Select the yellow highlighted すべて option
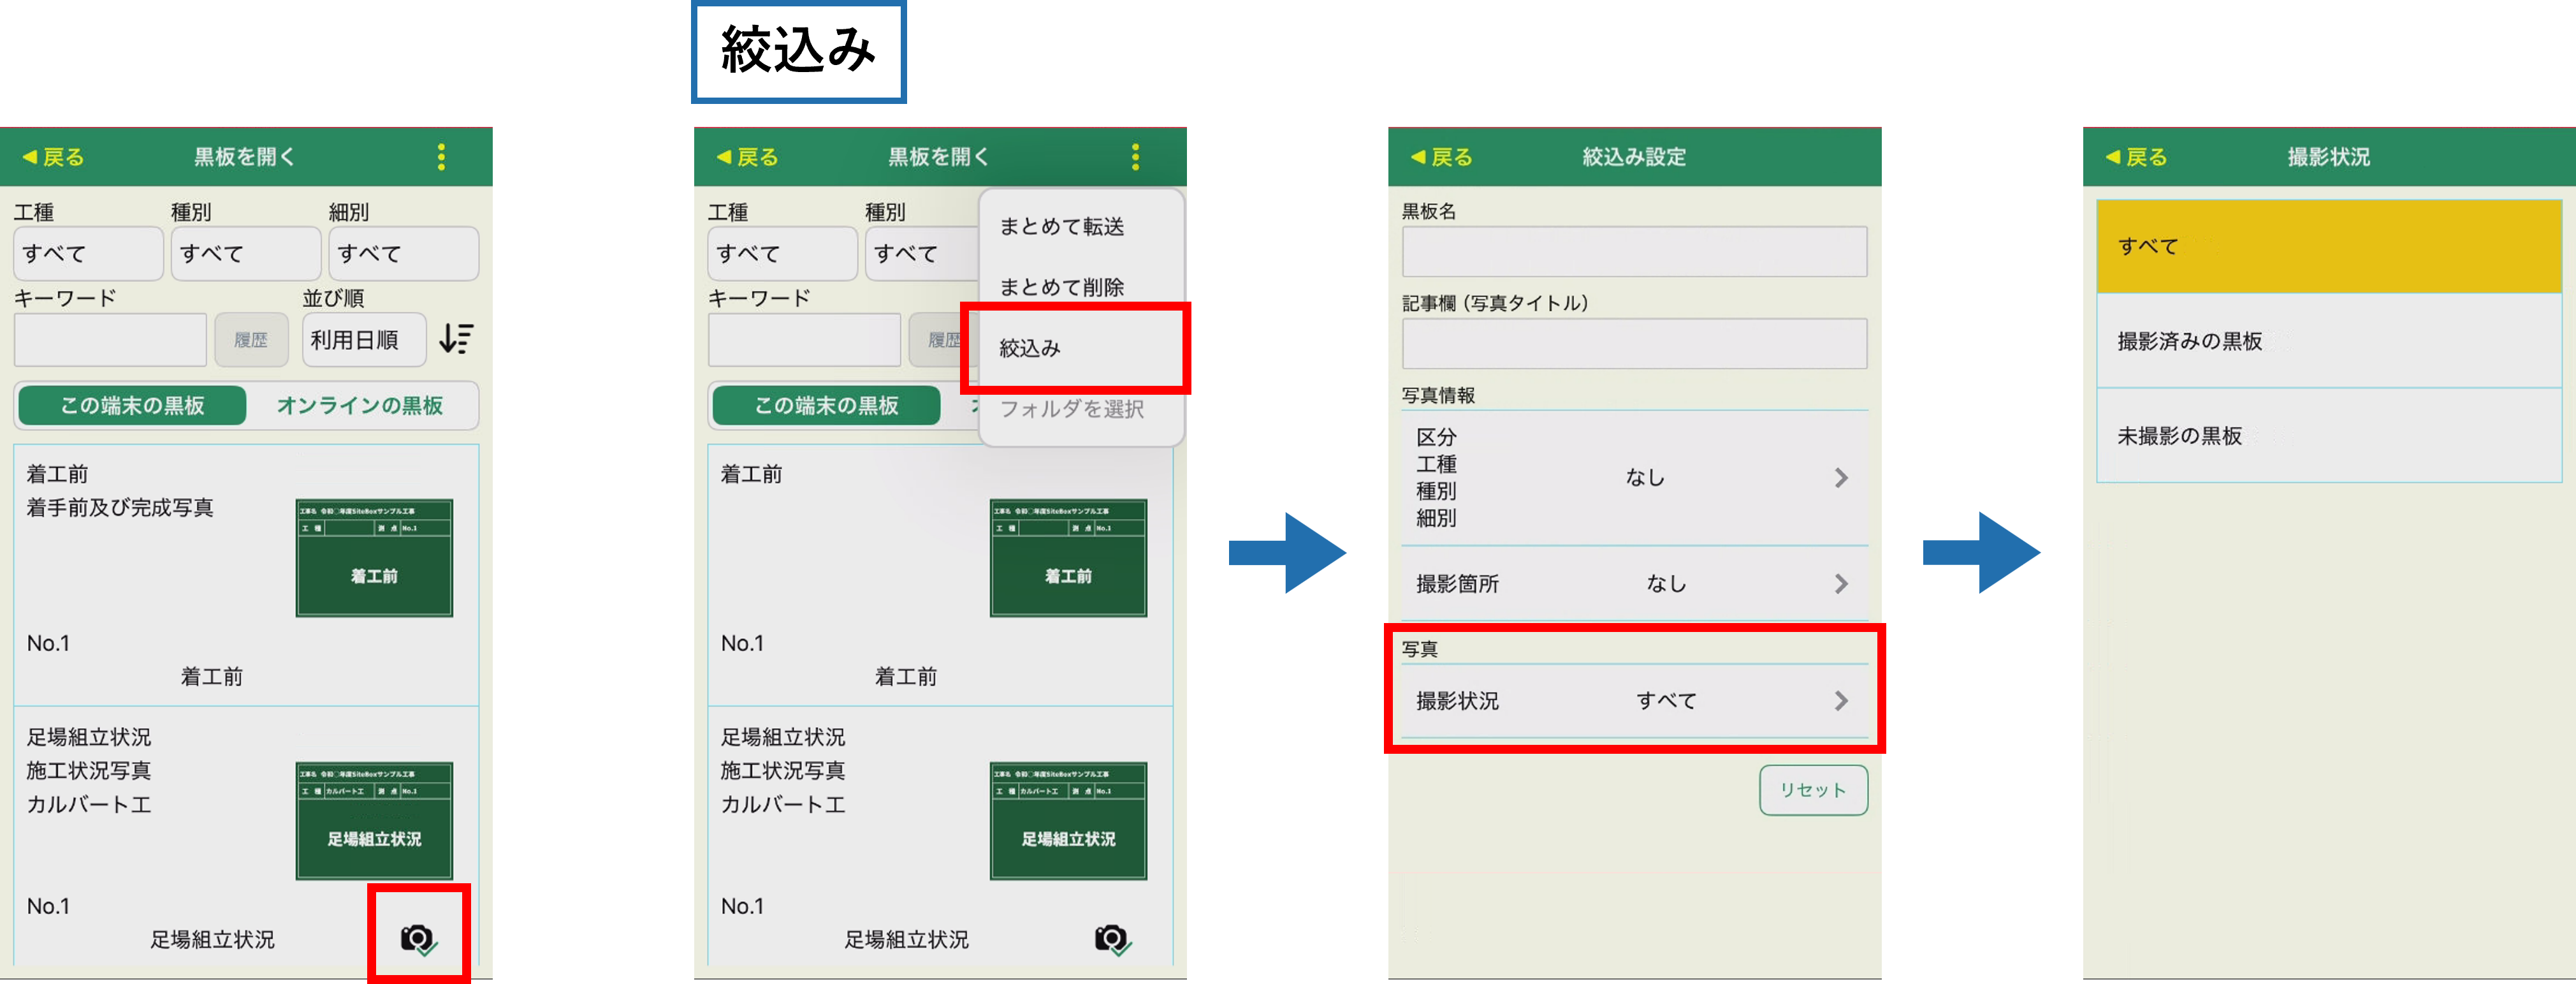Viewport: 2576px width, 984px height. point(2328,246)
